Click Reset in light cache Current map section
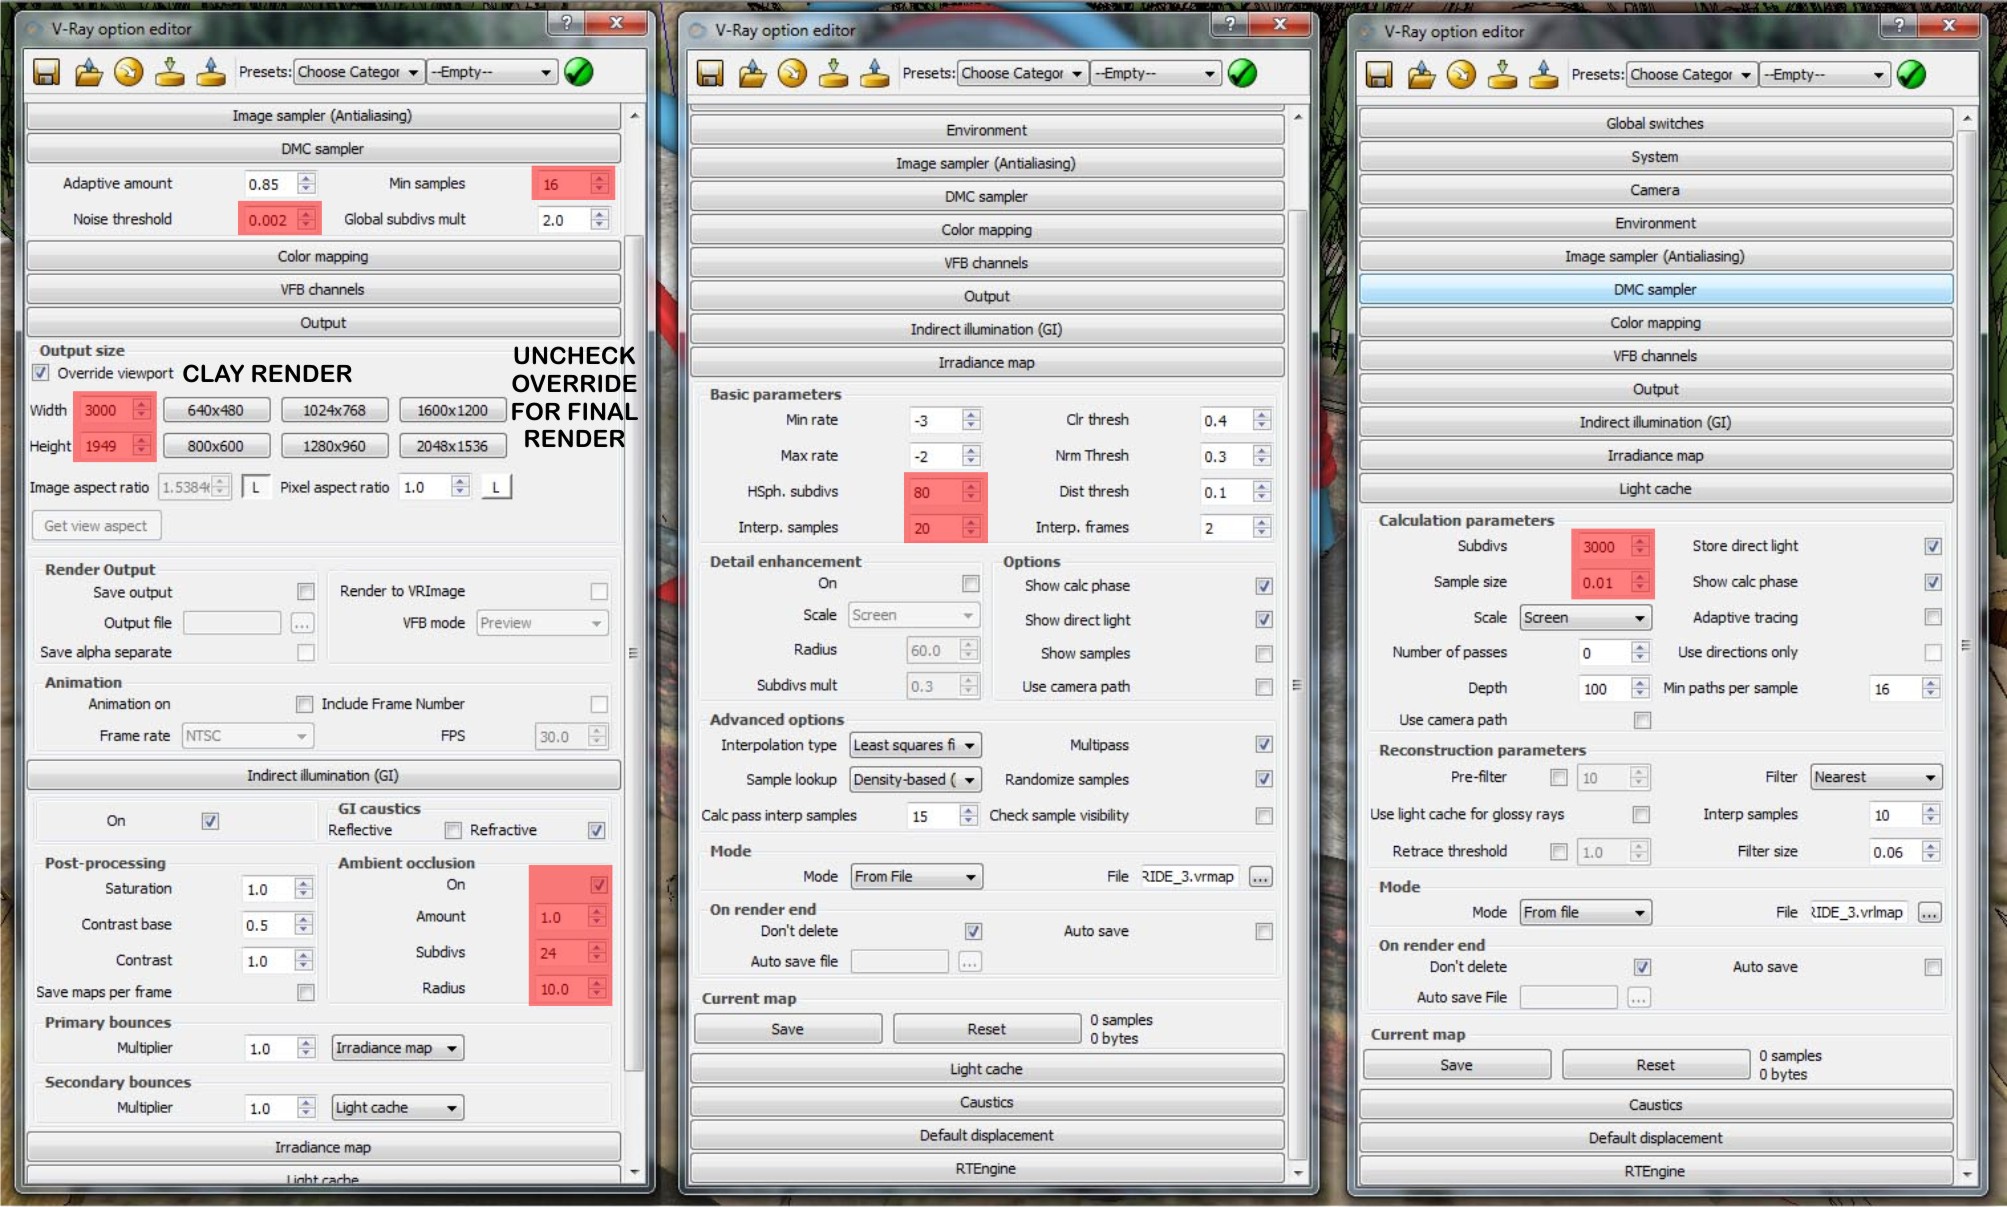The width and height of the screenshot is (2007, 1207). 1655,1065
